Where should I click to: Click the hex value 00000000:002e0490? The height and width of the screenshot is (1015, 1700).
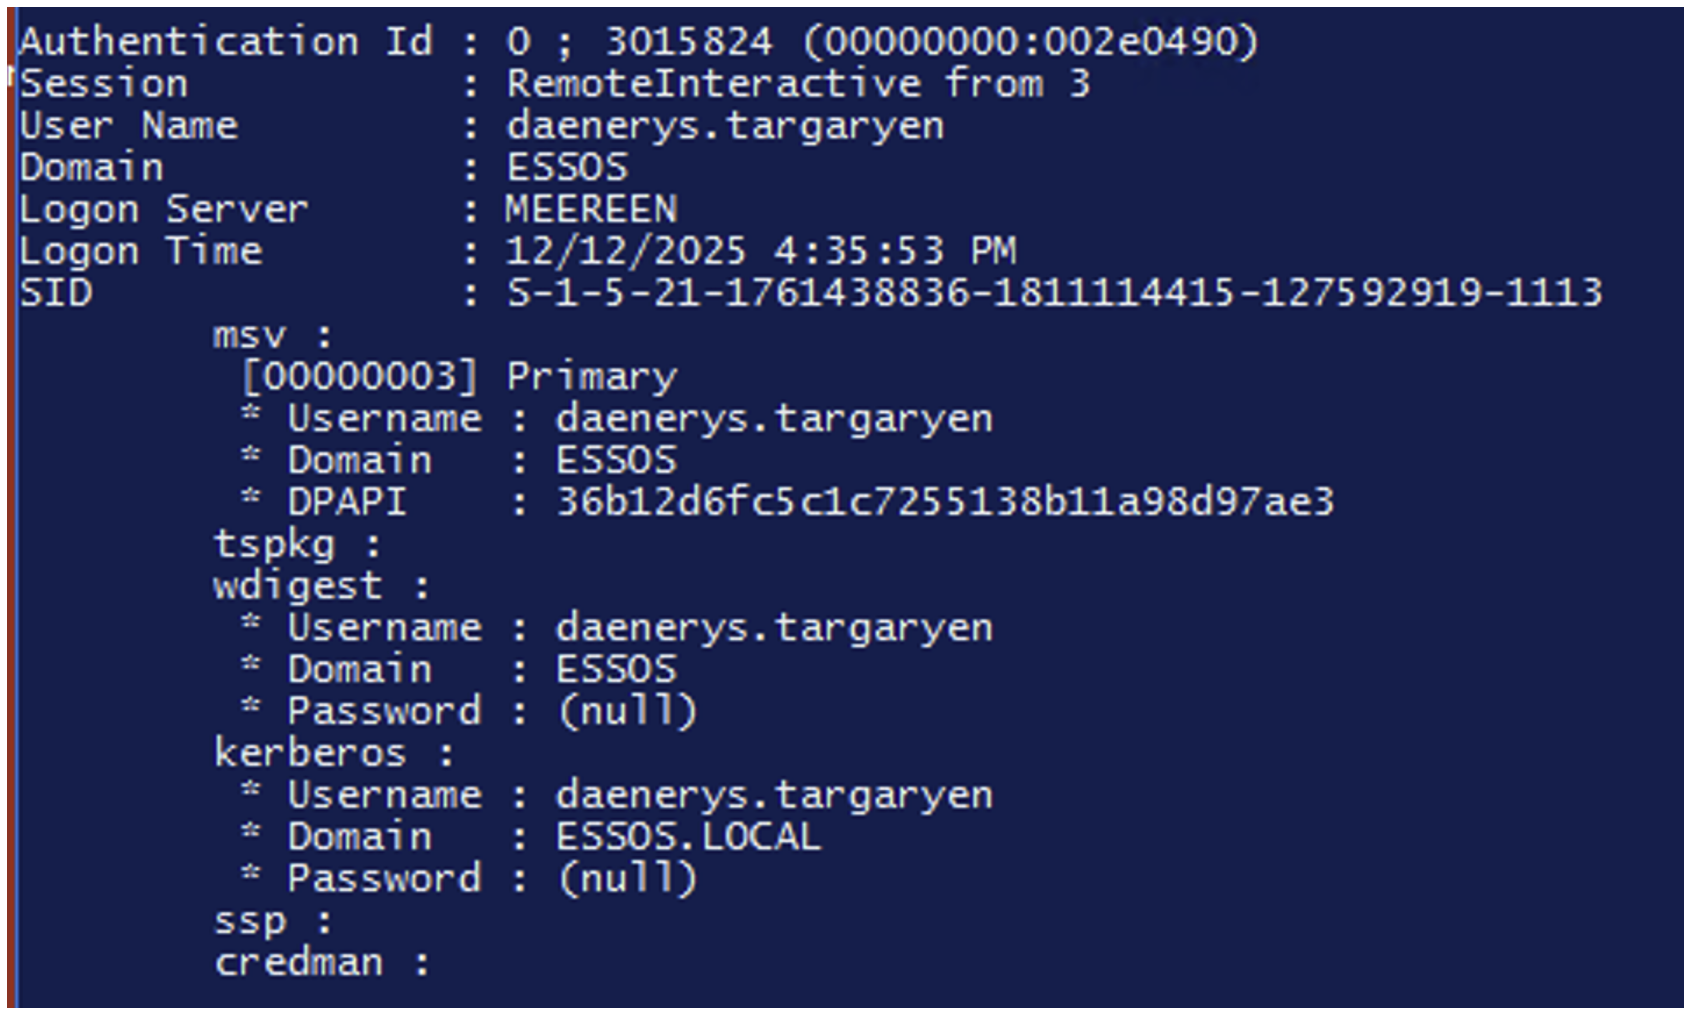click(x=1030, y=42)
